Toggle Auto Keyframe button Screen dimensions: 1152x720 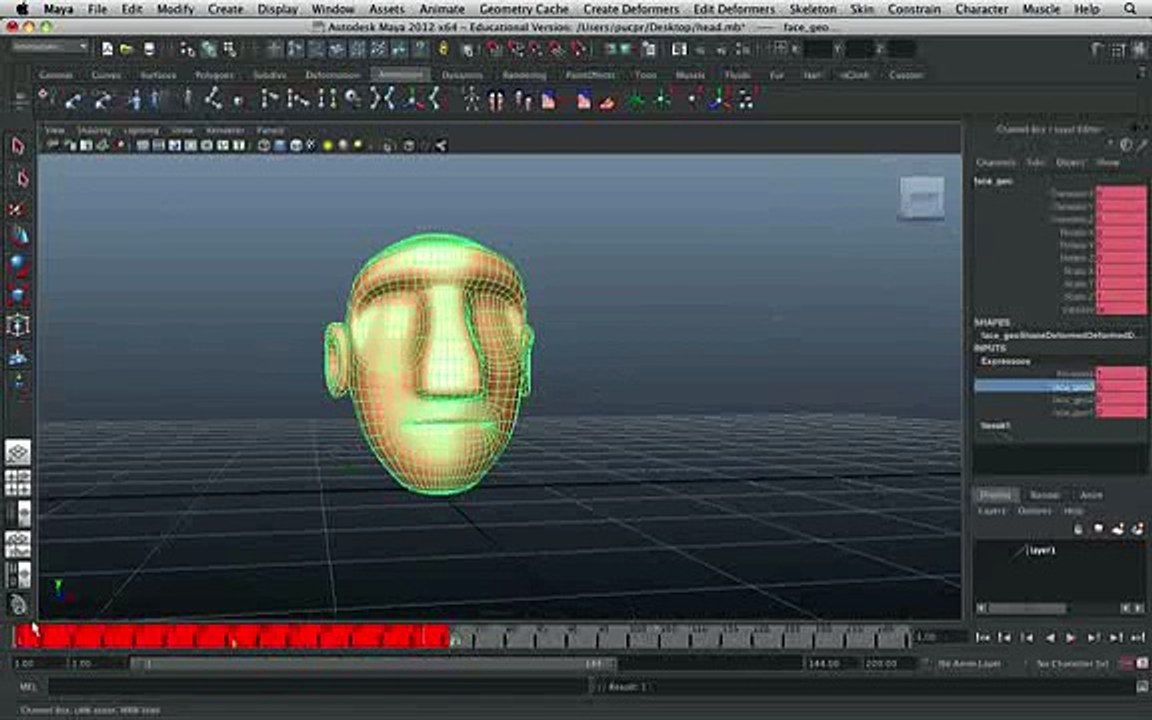[x=1126, y=663]
